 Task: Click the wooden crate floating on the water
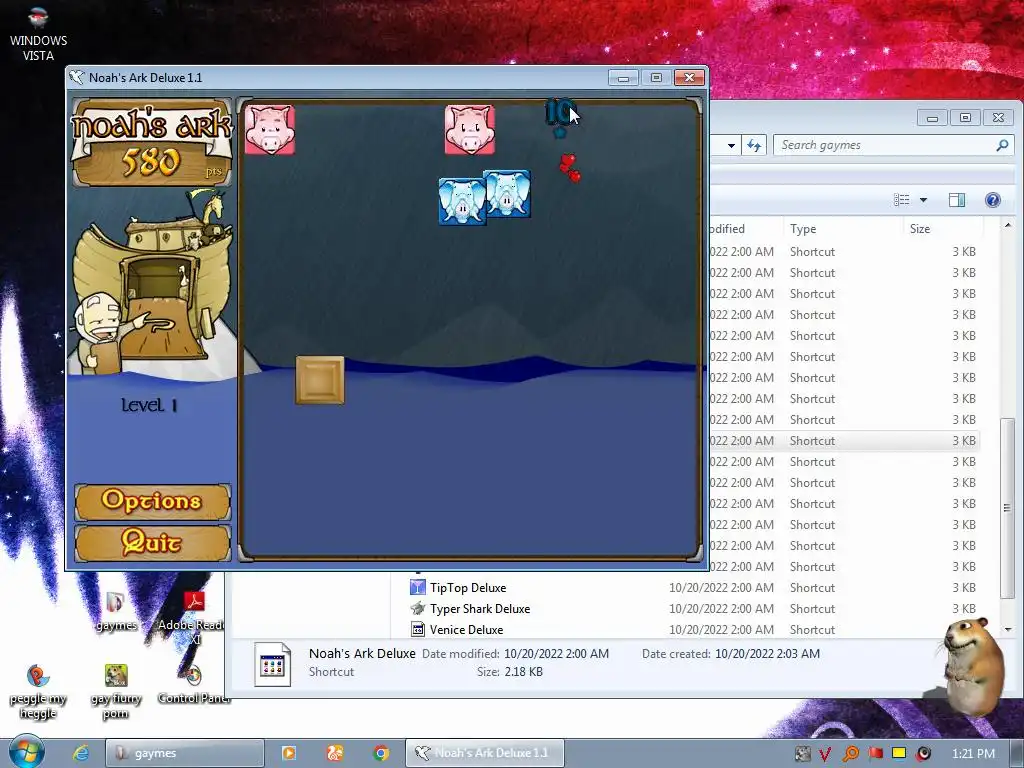[320, 380]
